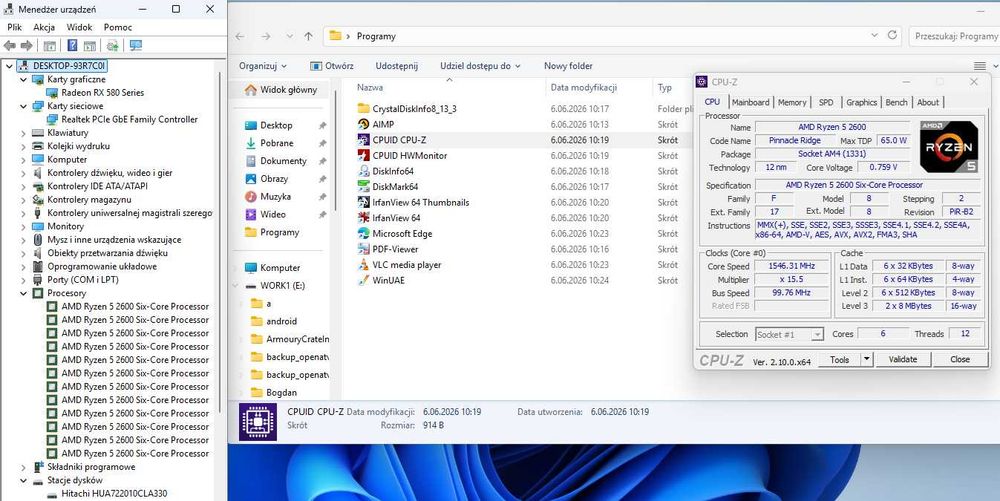The width and height of the screenshot is (1000, 501).
Task: Click the DiskMark64 shortcut icon
Action: pos(364,187)
